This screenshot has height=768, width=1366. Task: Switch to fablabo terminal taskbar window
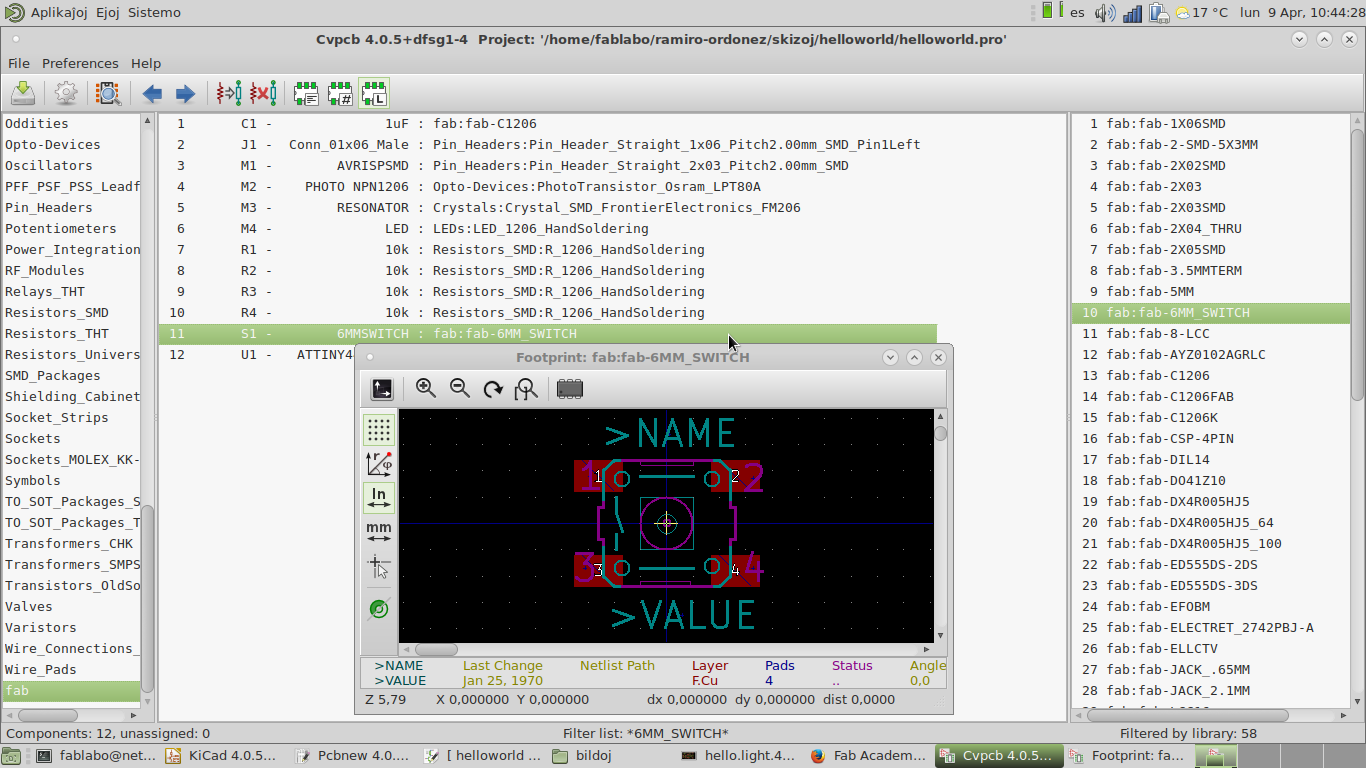97,756
